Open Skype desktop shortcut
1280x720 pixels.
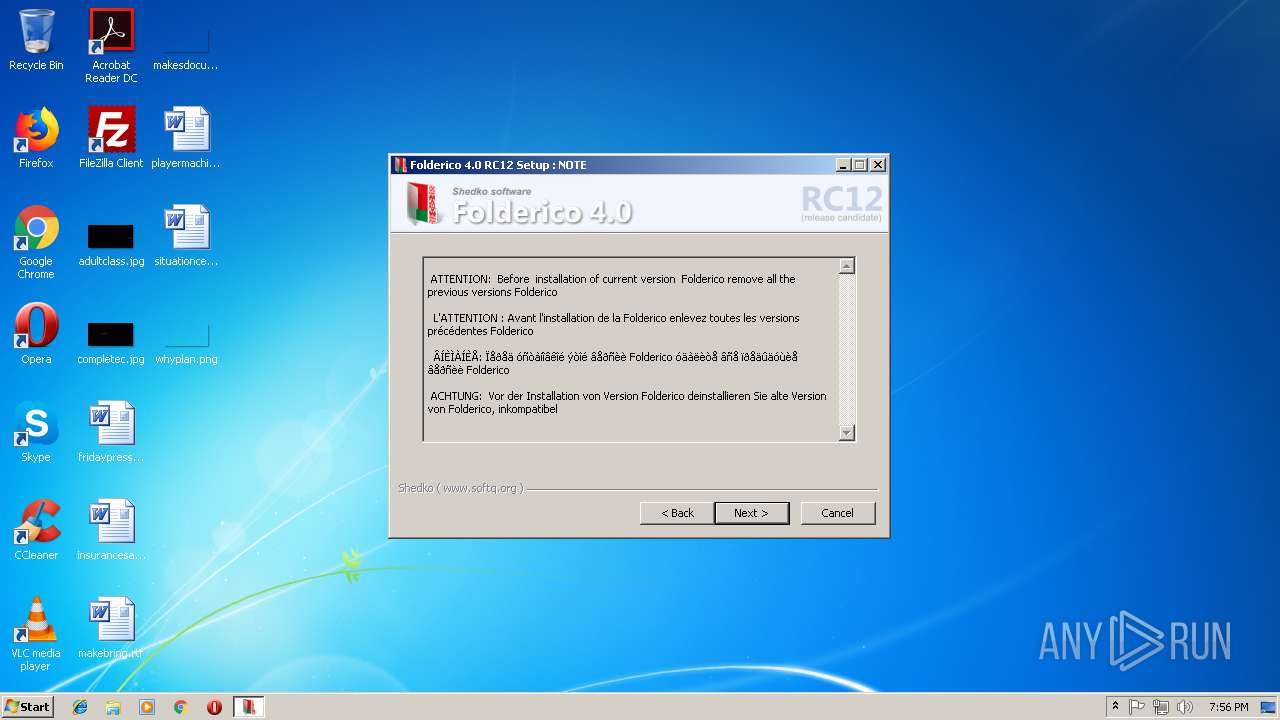[x=36, y=432]
